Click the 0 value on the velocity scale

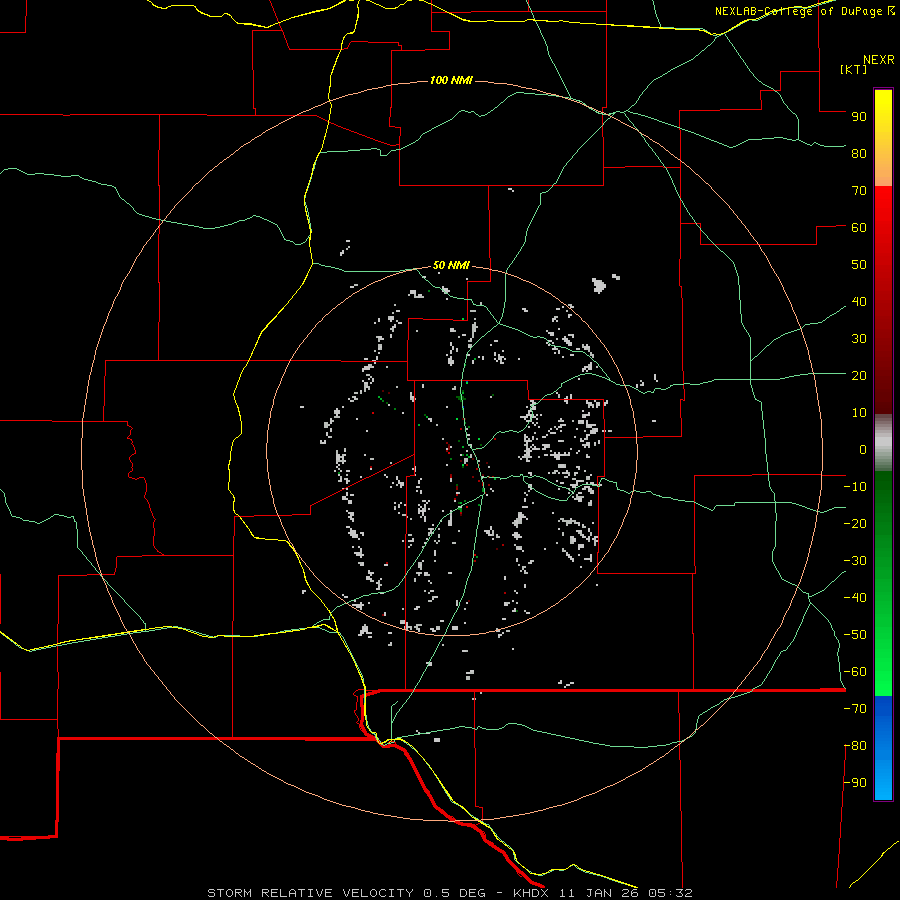click(x=863, y=449)
